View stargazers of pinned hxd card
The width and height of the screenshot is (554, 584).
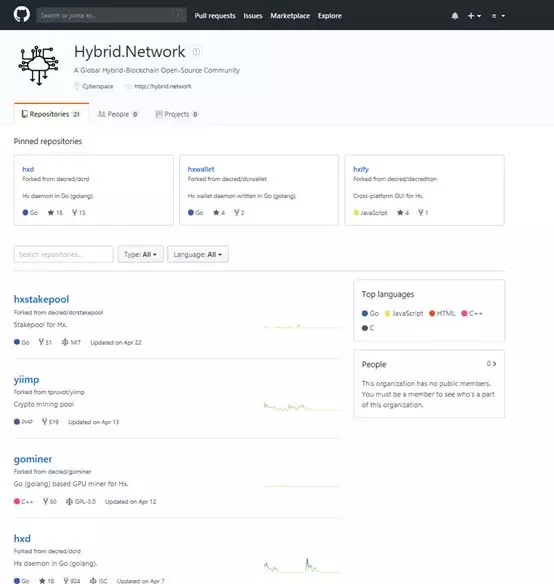coord(55,213)
